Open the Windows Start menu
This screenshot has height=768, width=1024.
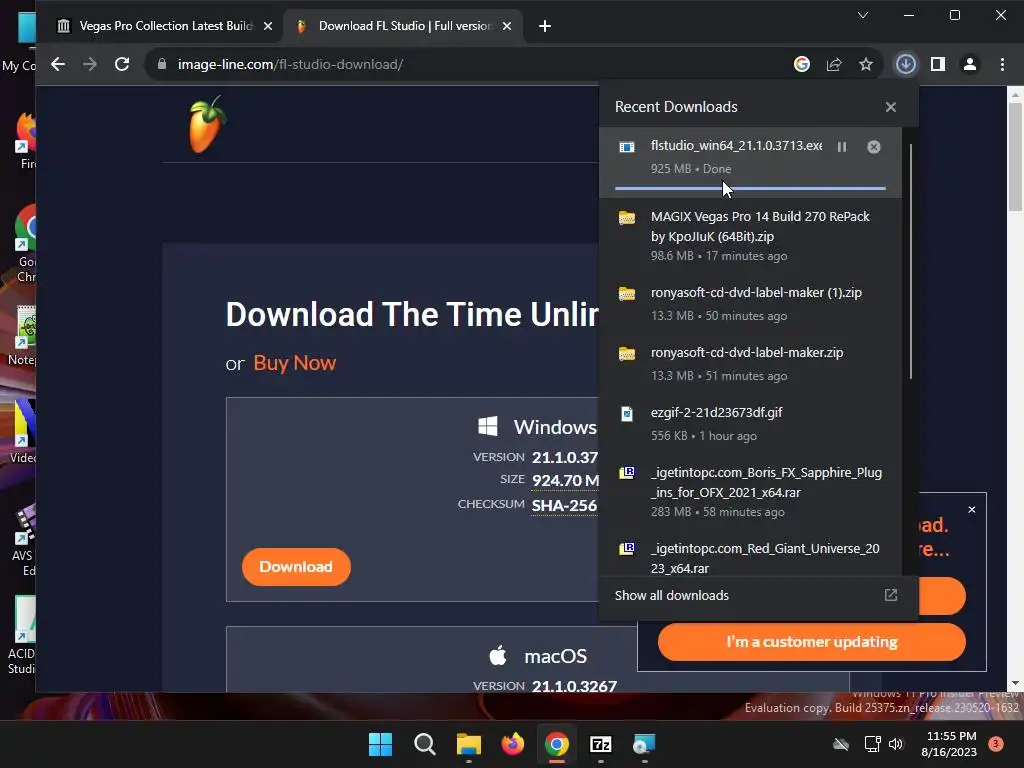(380, 744)
